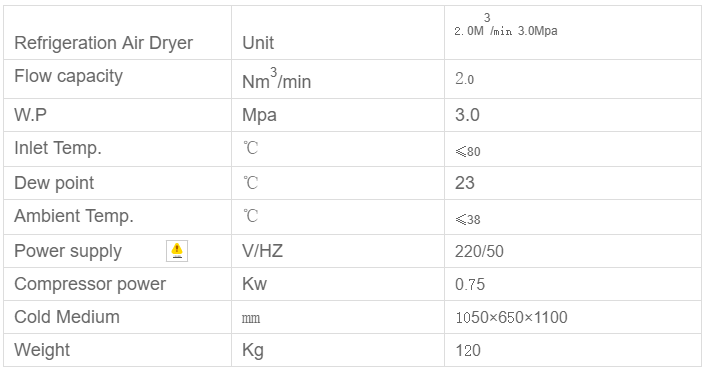Select the Ambient Temp. label

pyautogui.click(x=74, y=216)
